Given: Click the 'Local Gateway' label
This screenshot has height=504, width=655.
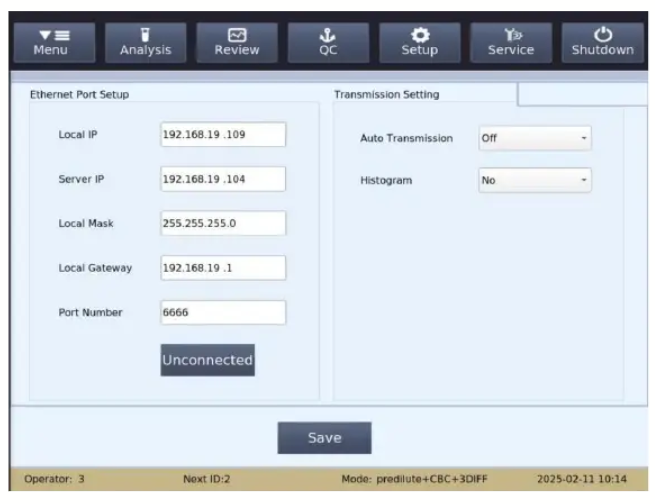Looking at the screenshot, I should coord(95,268).
